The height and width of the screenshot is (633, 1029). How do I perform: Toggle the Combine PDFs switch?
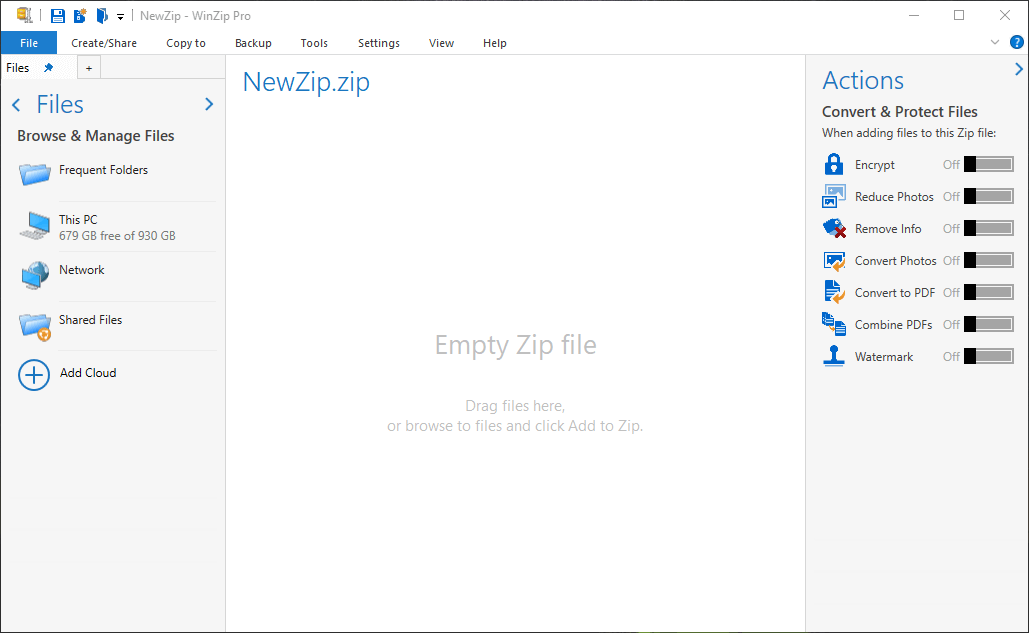click(988, 324)
